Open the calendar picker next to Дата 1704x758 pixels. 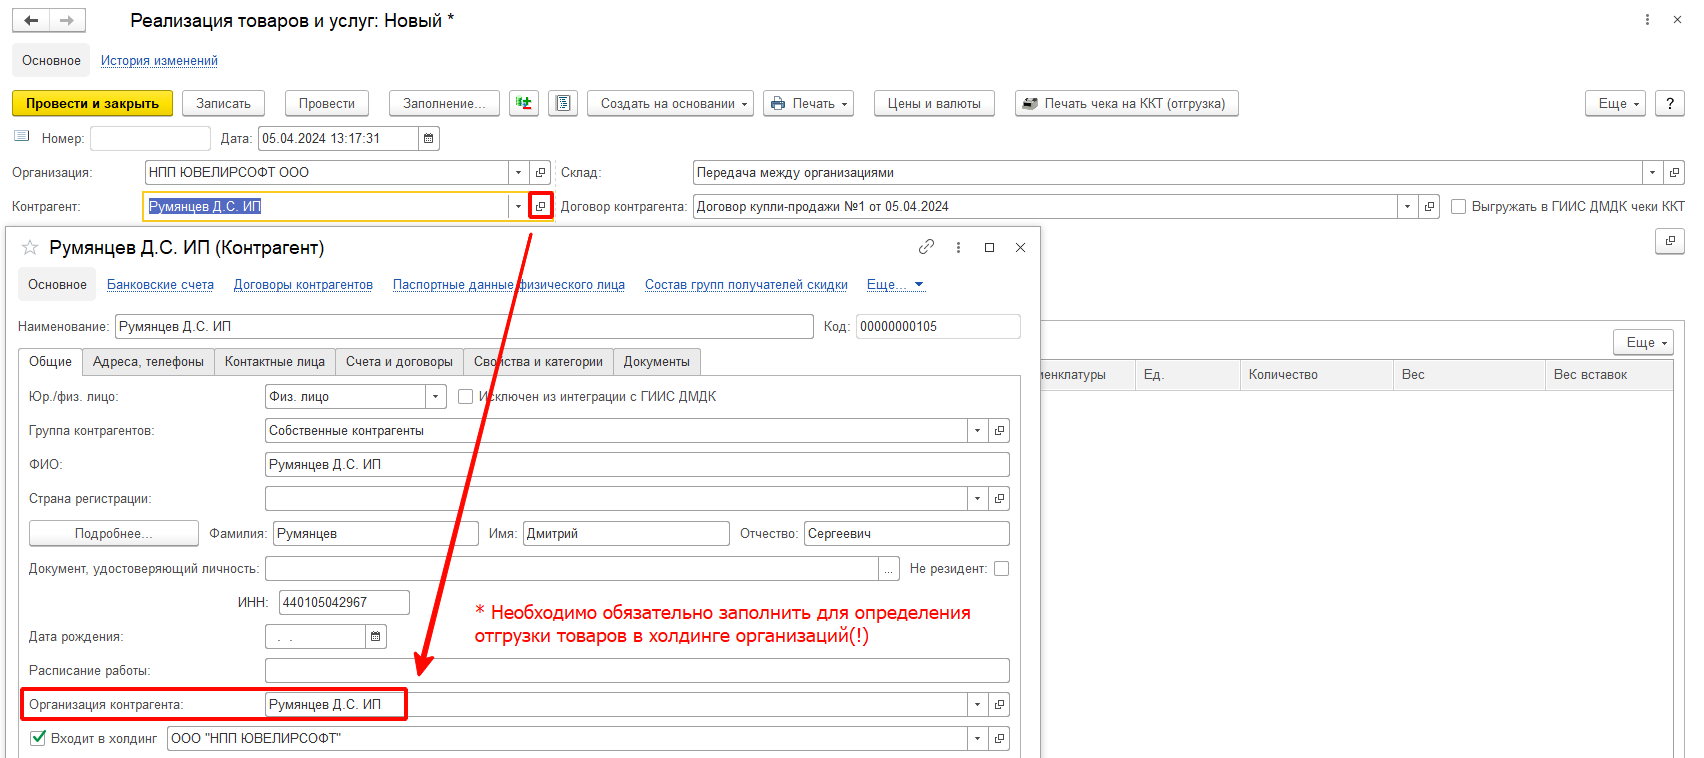(x=429, y=138)
